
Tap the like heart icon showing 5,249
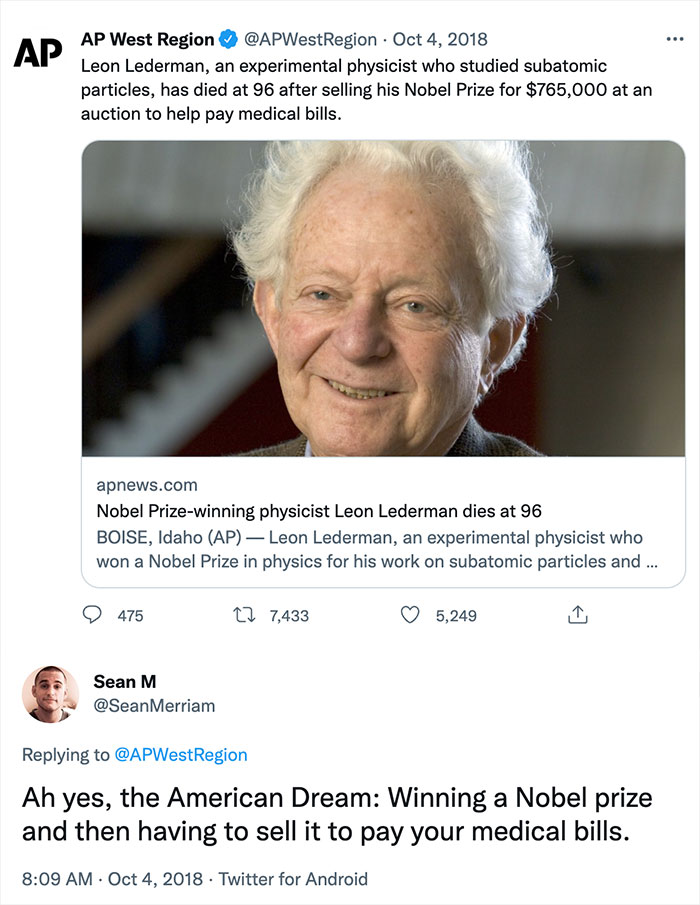click(x=410, y=617)
